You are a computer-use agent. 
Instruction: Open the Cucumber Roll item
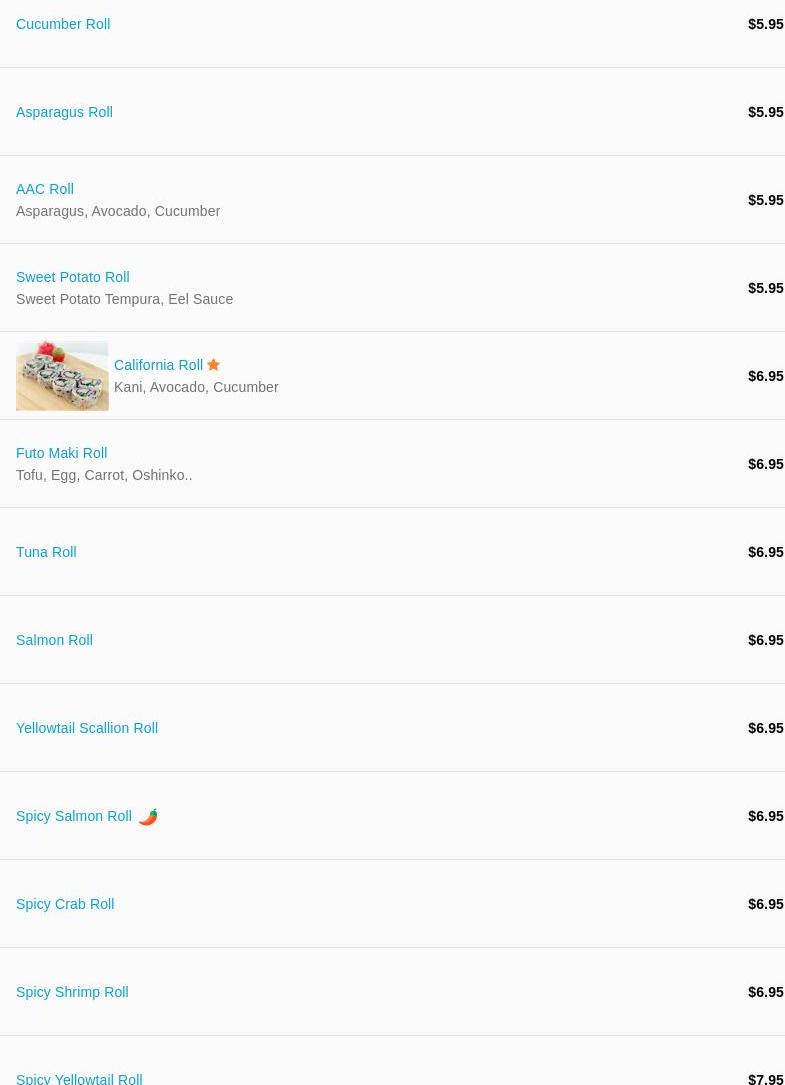(x=63, y=24)
